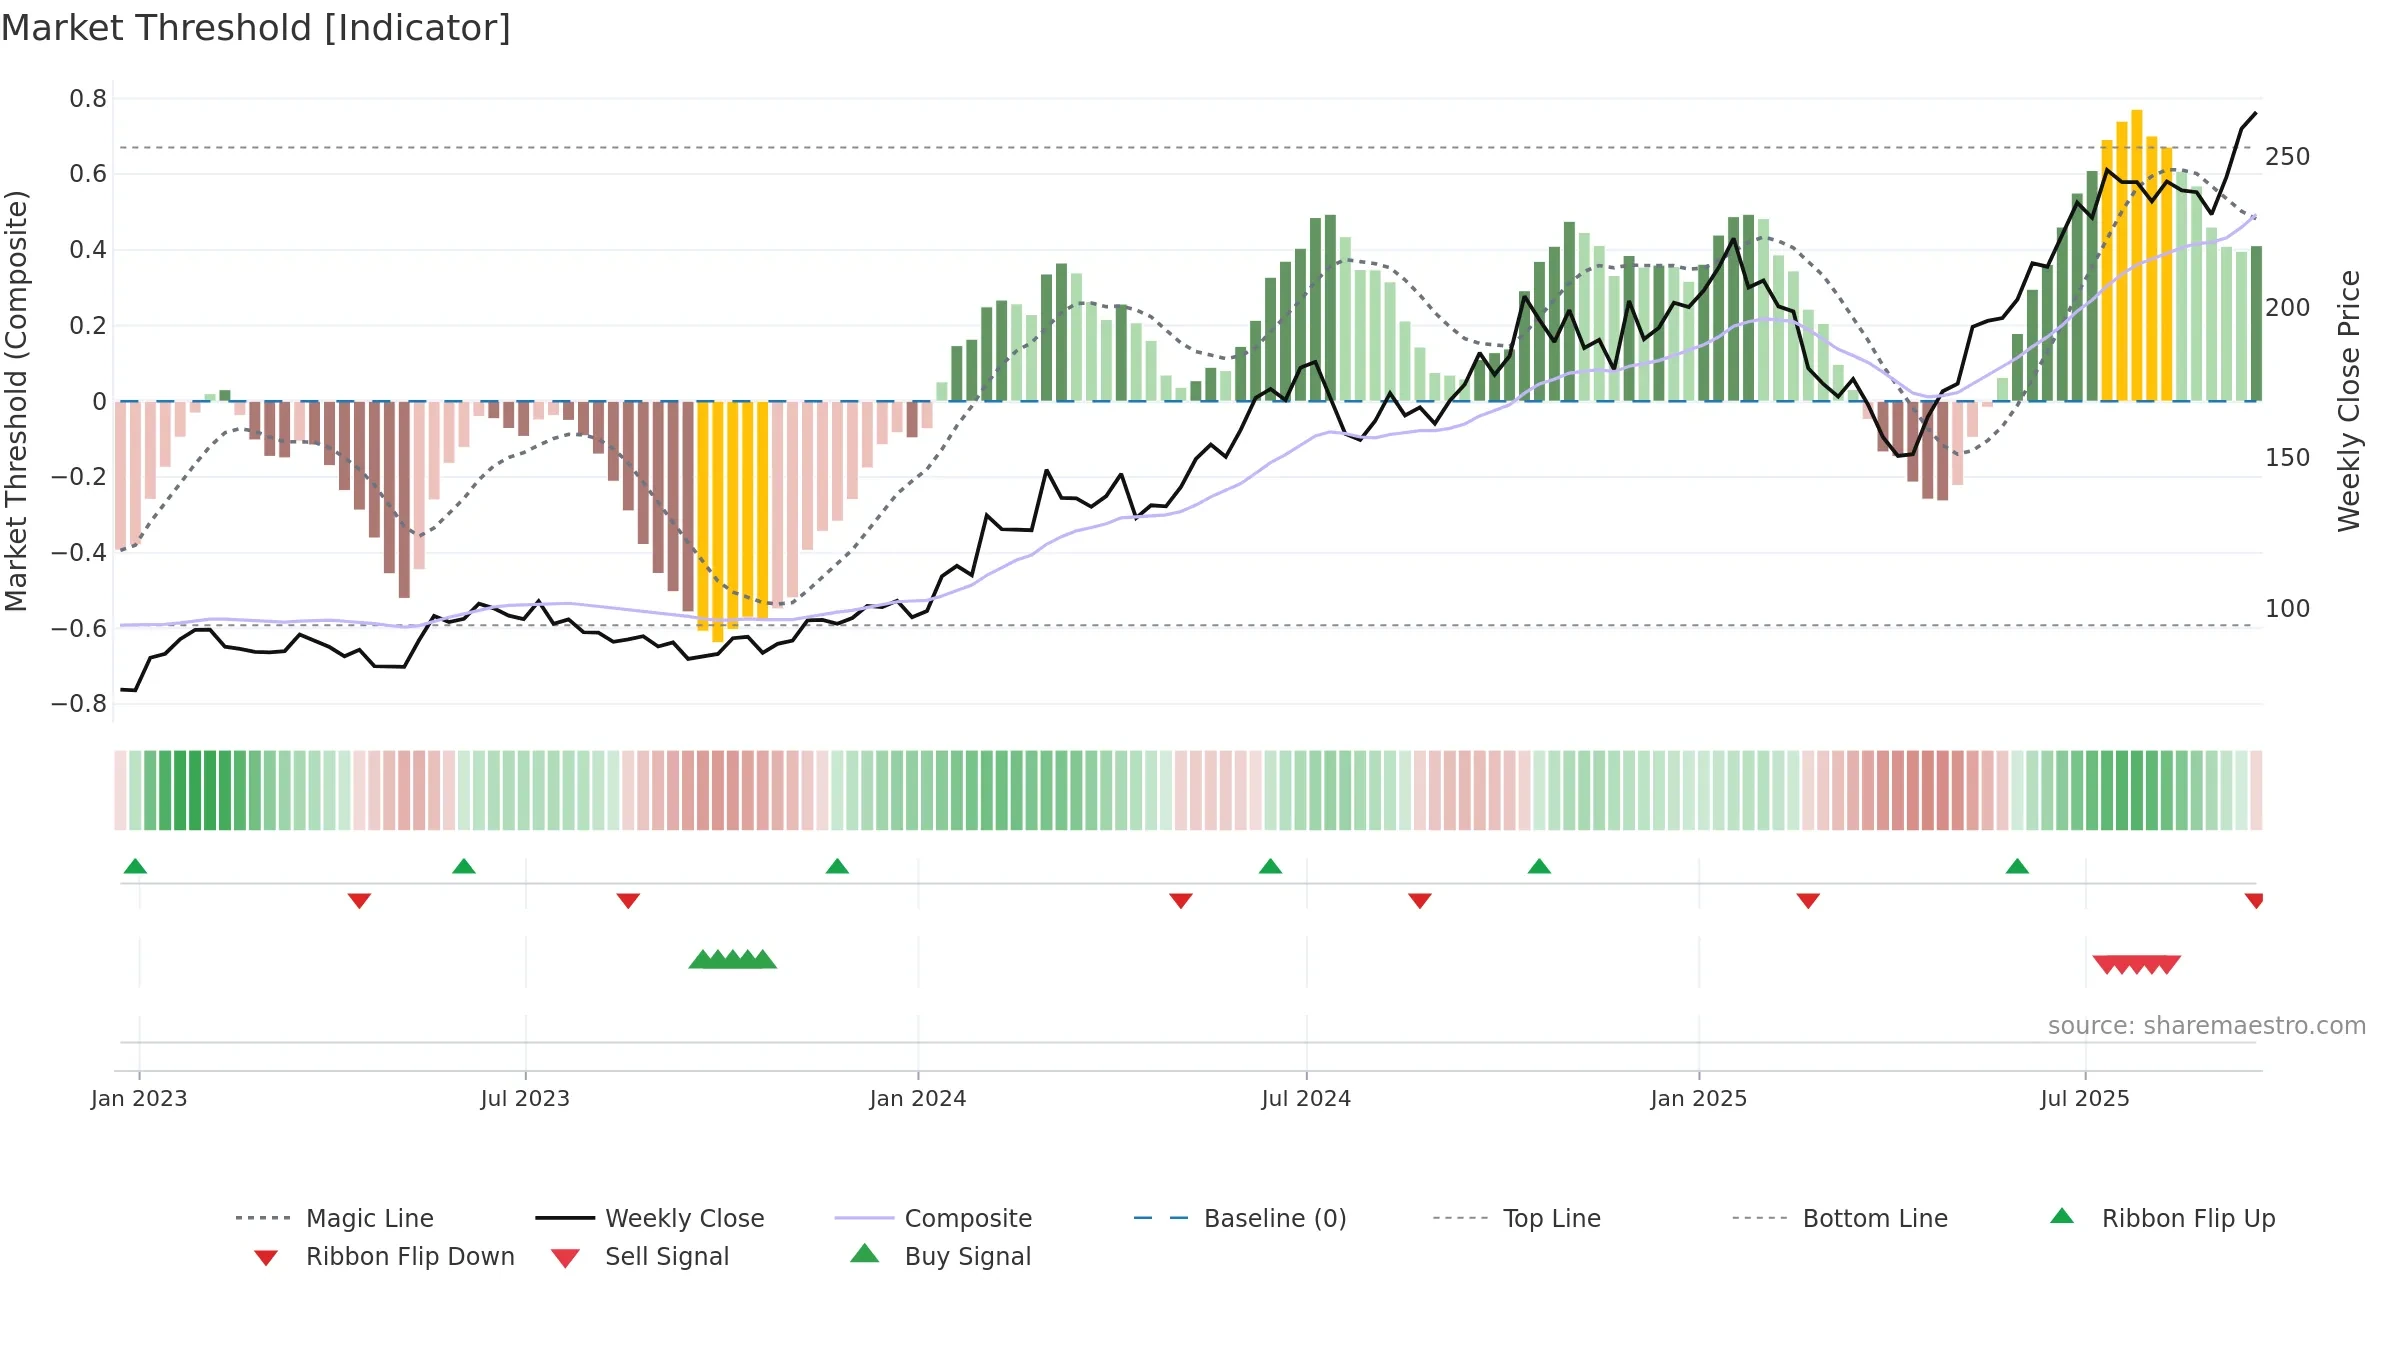The image size is (2400, 1350).
Task: Click the Jul 2025 x-axis label
Action: tap(2085, 1099)
